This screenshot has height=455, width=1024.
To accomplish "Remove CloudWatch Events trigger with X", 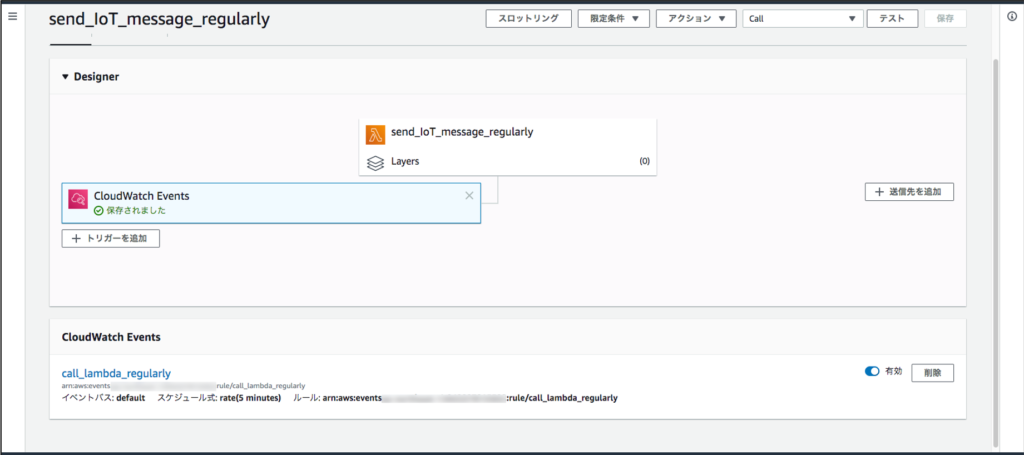I will pos(469,196).
